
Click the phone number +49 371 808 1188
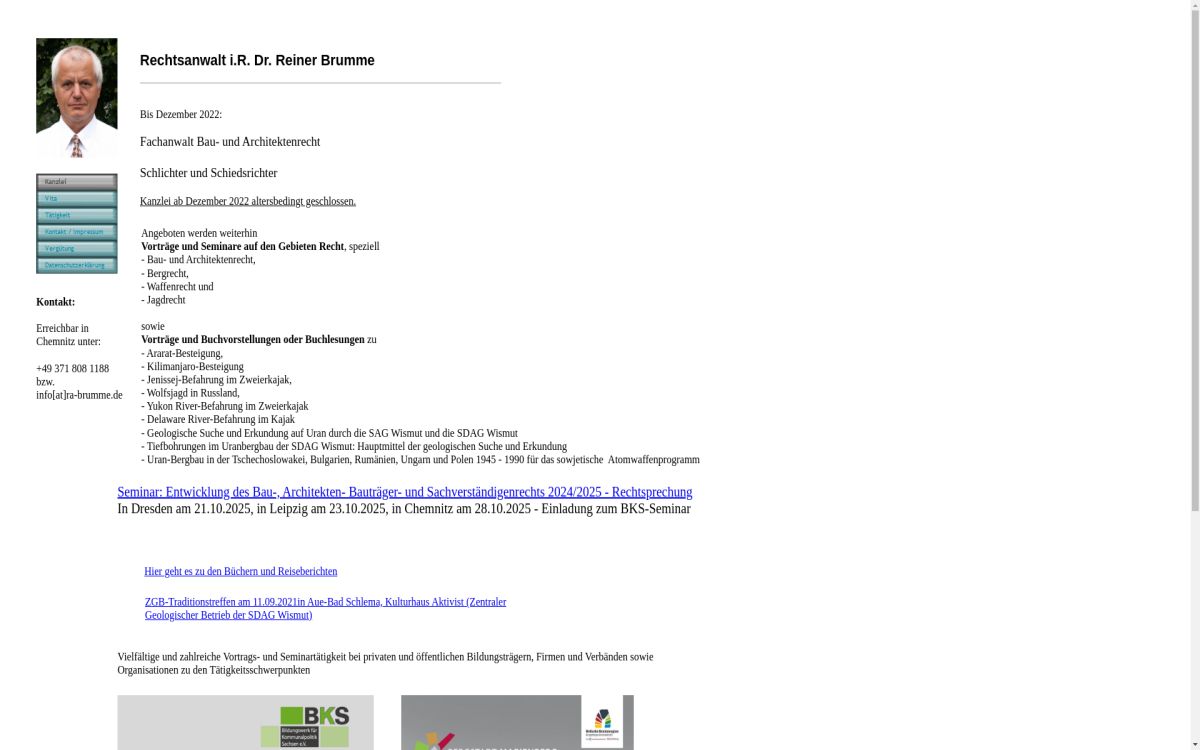coord(72,369)
